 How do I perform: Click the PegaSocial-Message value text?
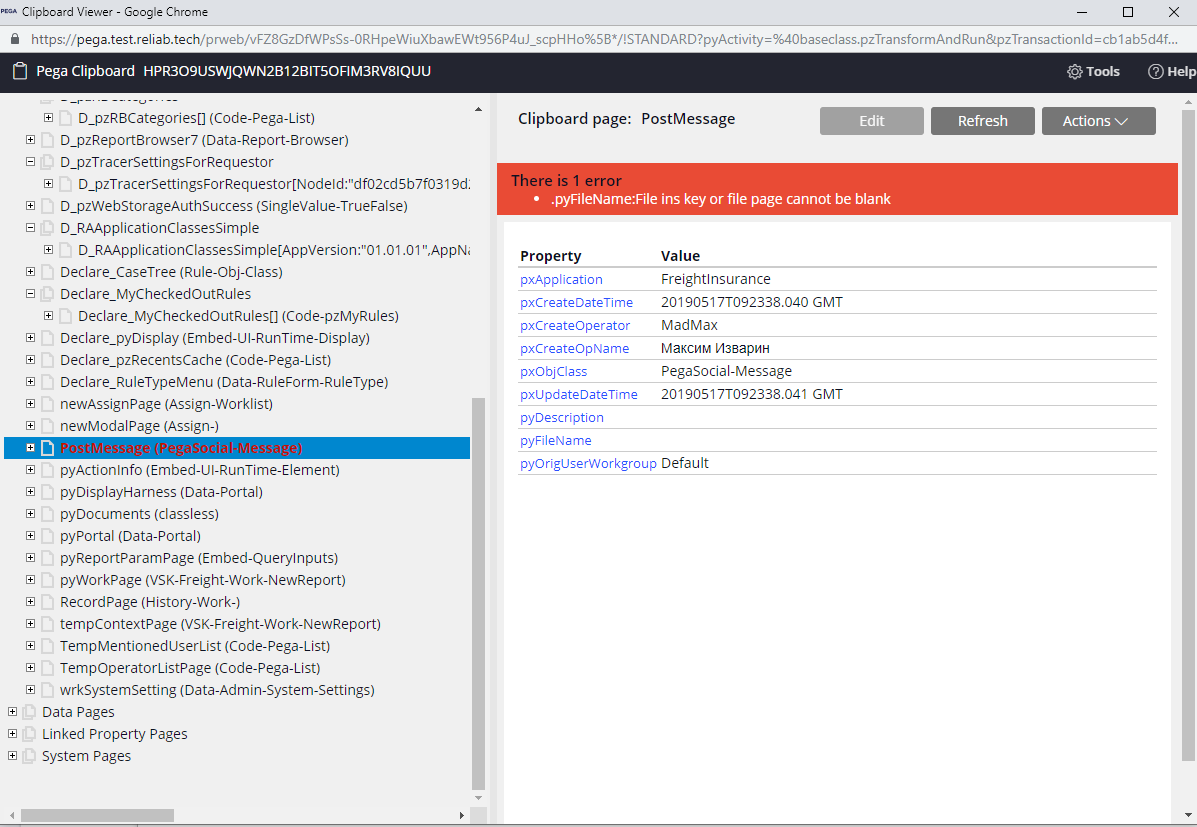coord(726,371)
